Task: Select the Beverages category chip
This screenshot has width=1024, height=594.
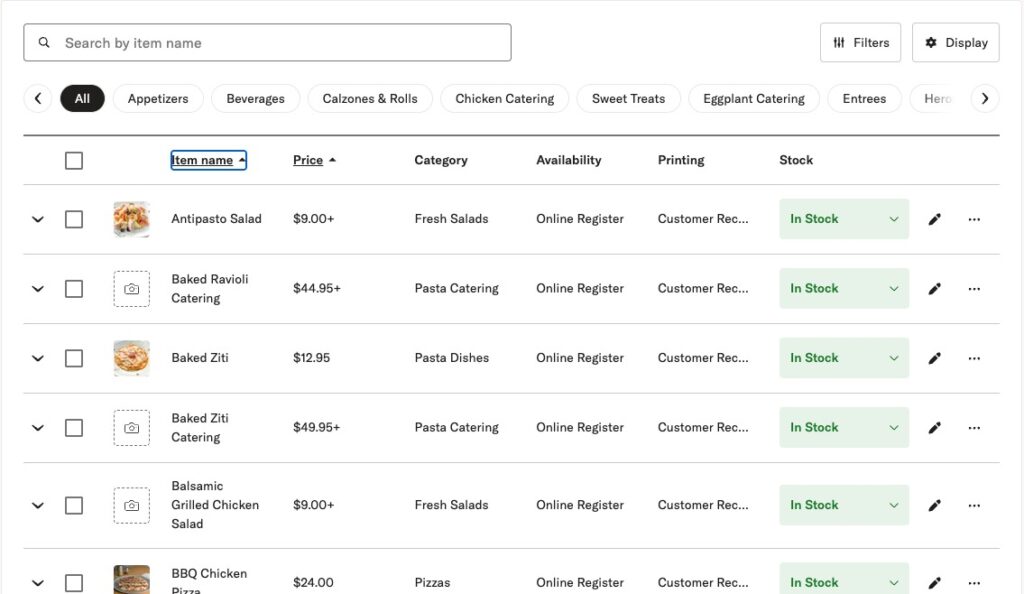Action: tap(255, 99)
